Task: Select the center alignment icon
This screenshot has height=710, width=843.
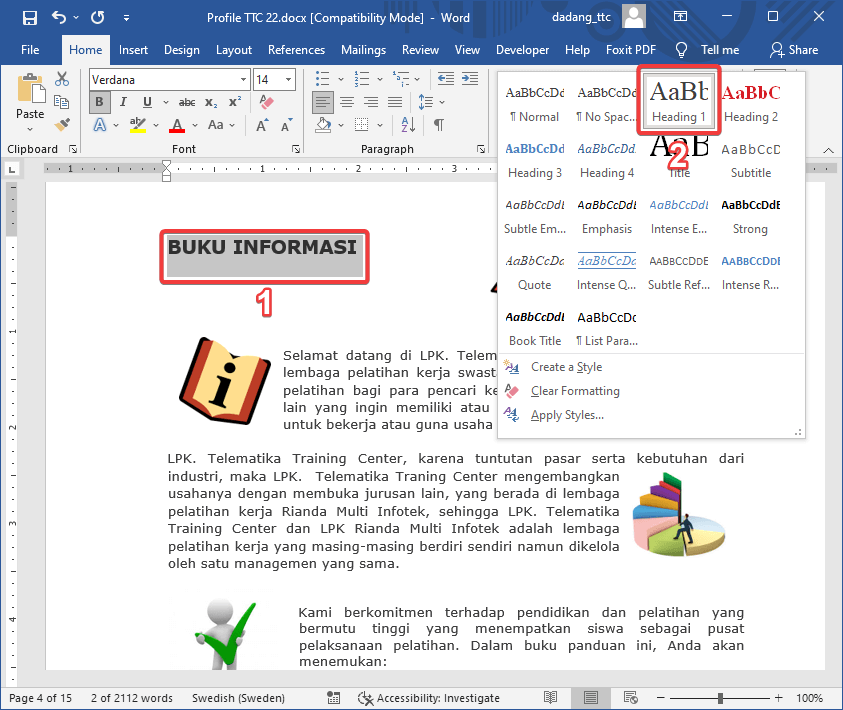Action: click(346, 101)
